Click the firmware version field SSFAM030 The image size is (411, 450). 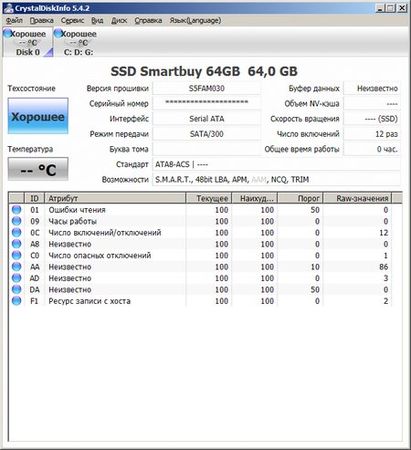coord(206,88)
